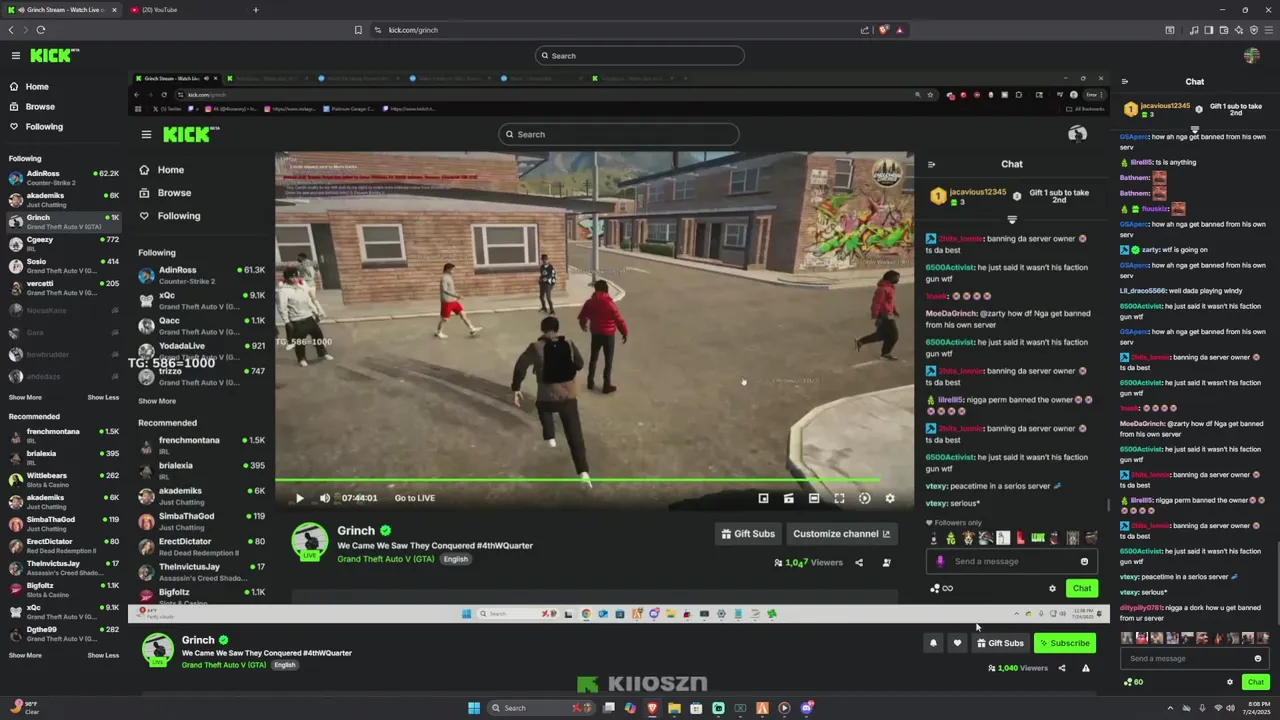This screenshot has height=720, width=1280.
Task: Click play icon in the streamed inner player
Action: click(x=299, y=498)
